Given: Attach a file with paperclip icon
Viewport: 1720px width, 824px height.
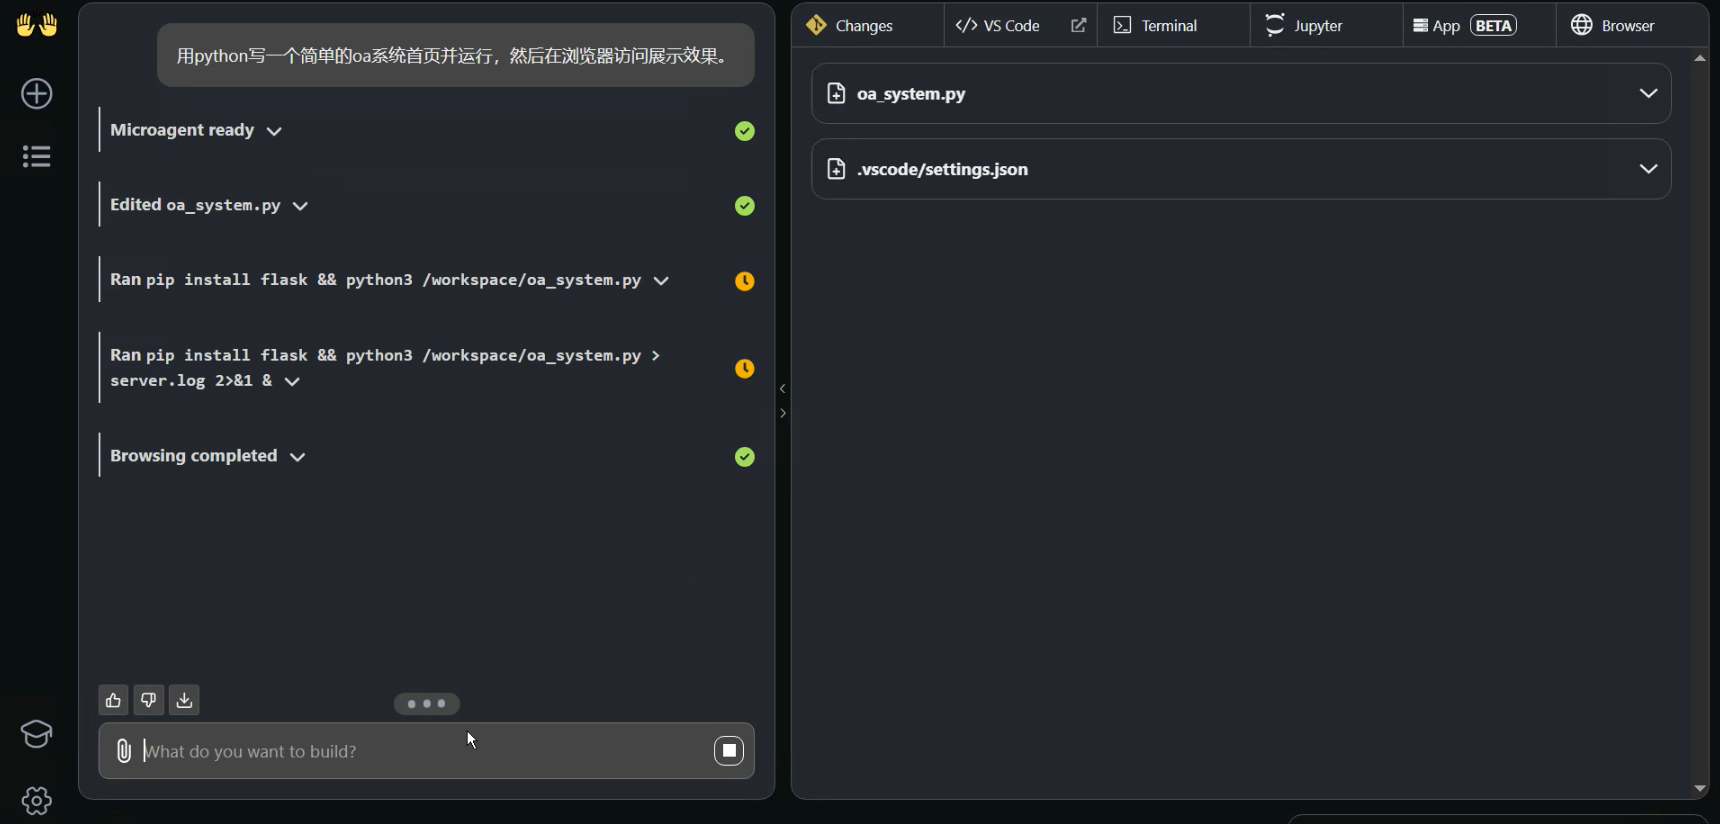Looking at the screenshot, I should tap(124, 751).
